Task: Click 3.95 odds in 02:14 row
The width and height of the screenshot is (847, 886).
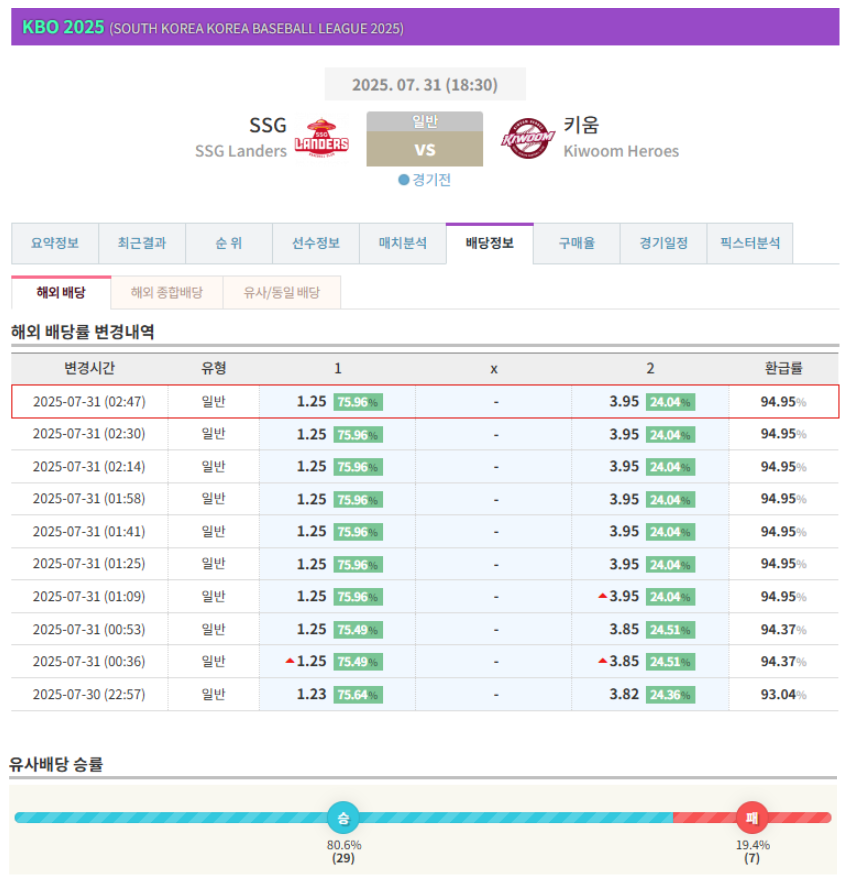Action: [x=624, y=467]
